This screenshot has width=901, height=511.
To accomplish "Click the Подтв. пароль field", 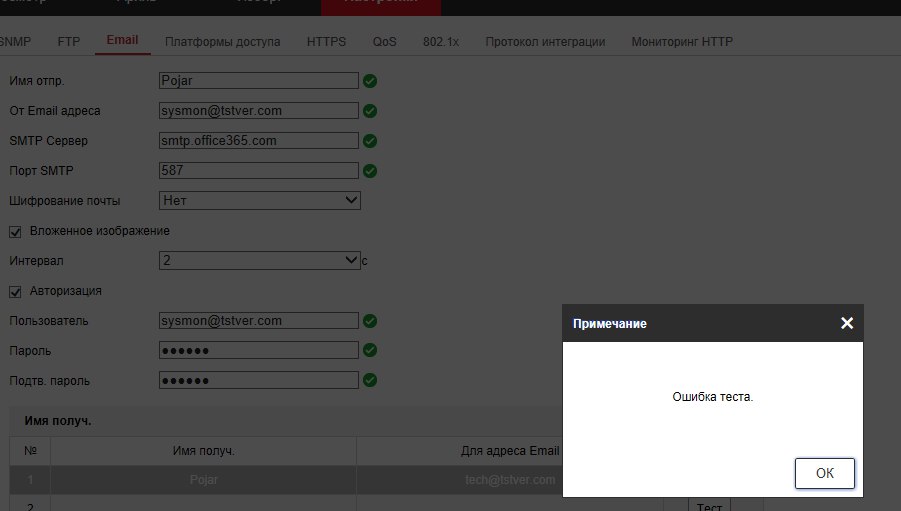I will 259,380.
